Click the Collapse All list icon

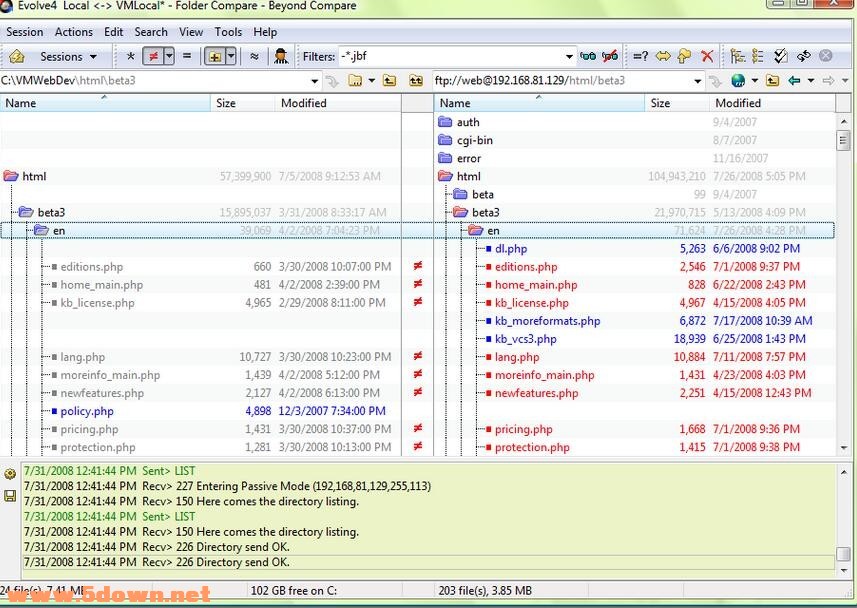click(758, 56)
